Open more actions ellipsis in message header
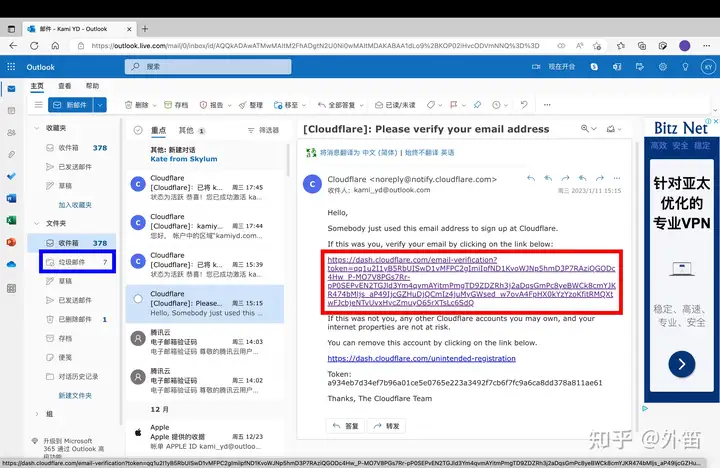720x468 pixels. tap(617, 178)
